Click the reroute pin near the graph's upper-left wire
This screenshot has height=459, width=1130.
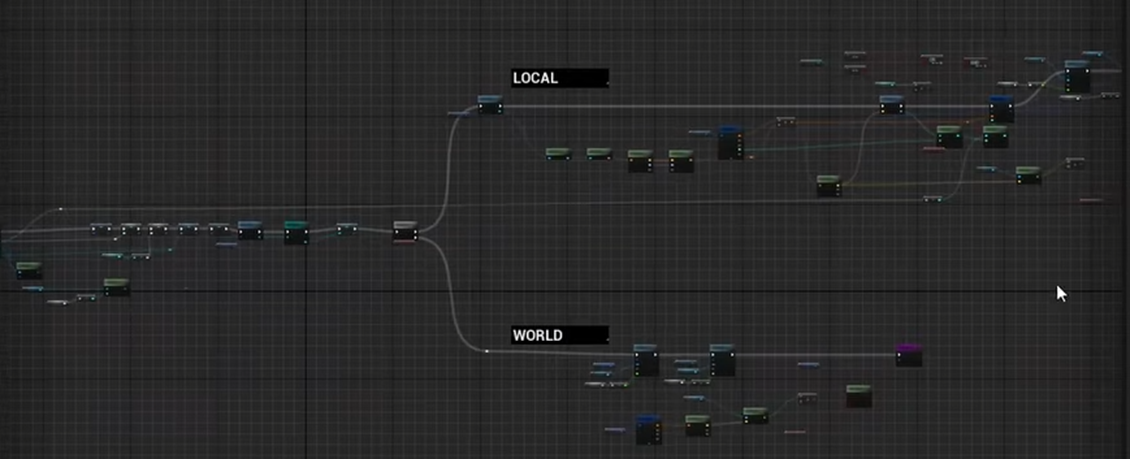61,210
